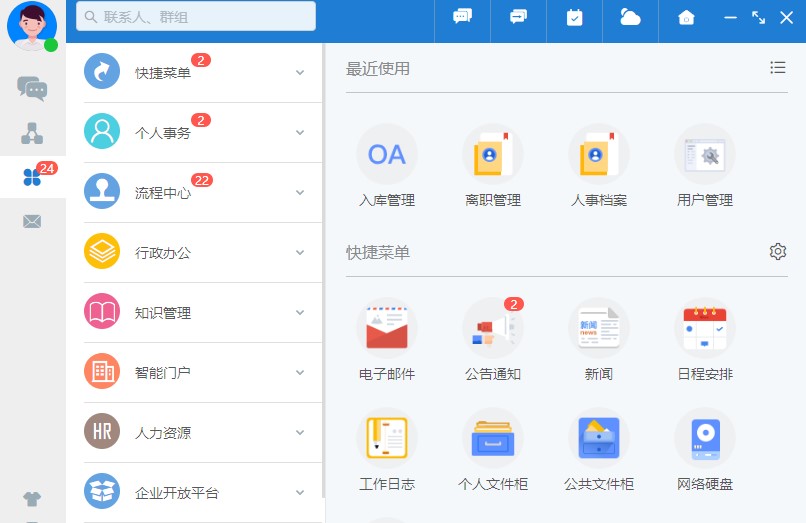Click the red 2 badge on 公告通知
The height and width of the screenshot is (523, 806).
tap(514, 304)
